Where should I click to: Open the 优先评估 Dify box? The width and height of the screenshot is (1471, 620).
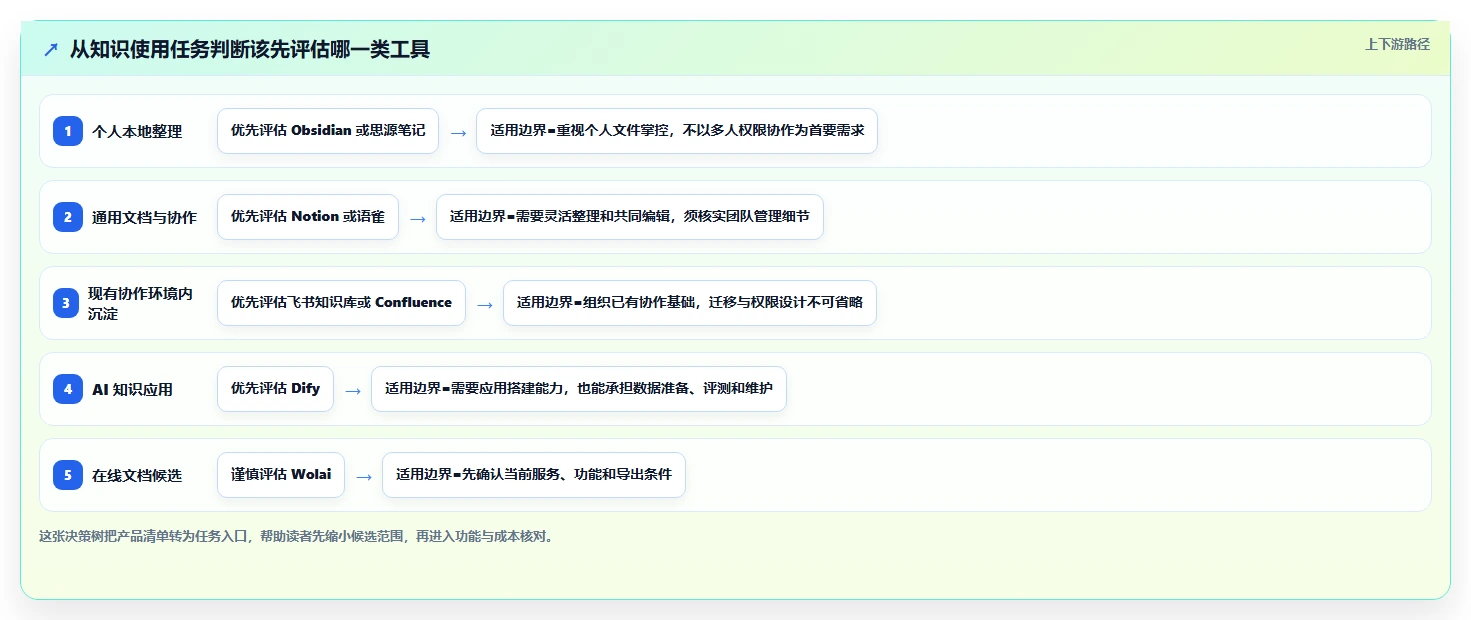point(275,389)
